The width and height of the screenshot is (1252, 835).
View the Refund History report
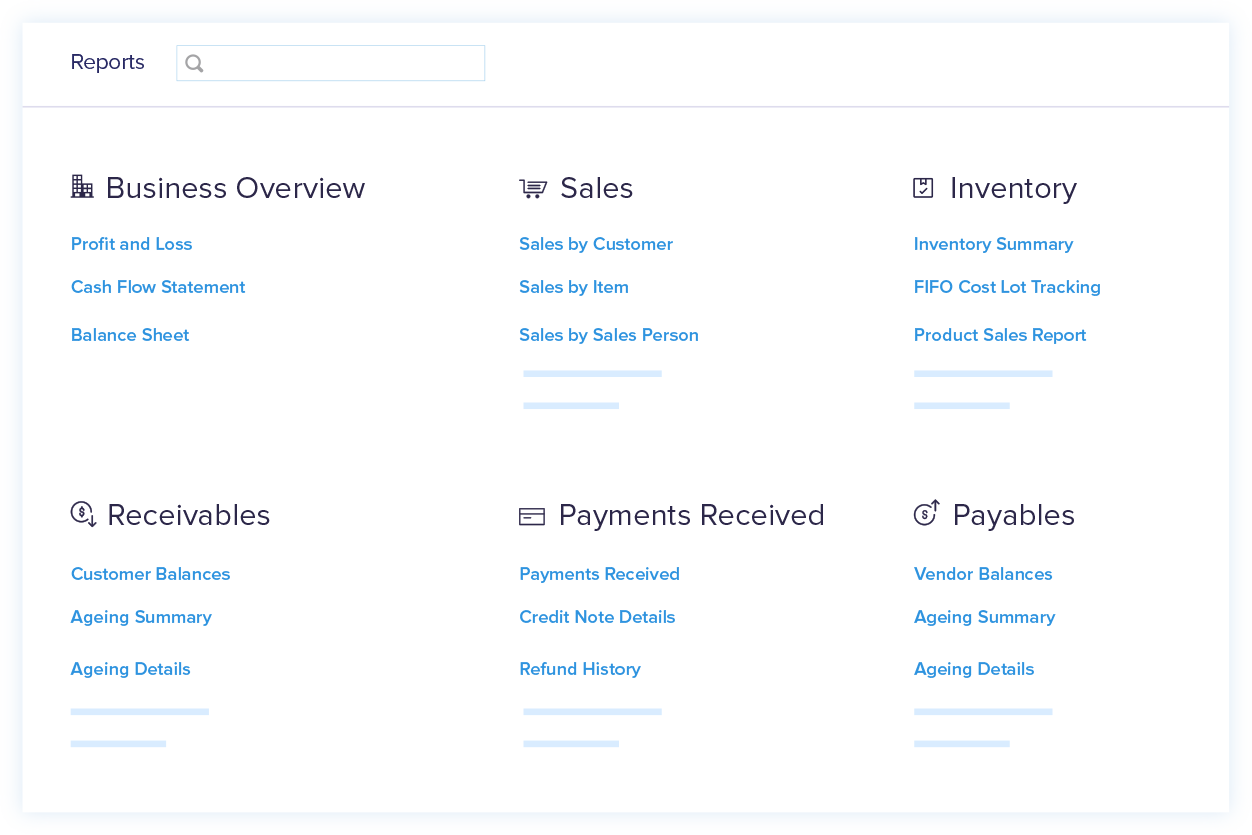(580, 669)
